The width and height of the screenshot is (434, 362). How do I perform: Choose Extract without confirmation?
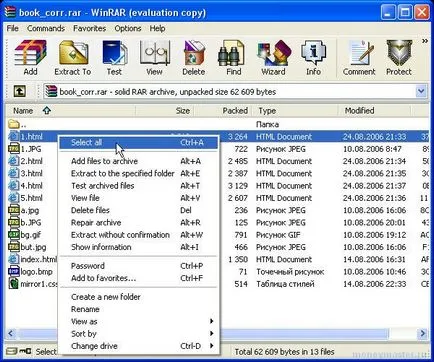coord(138,235)
